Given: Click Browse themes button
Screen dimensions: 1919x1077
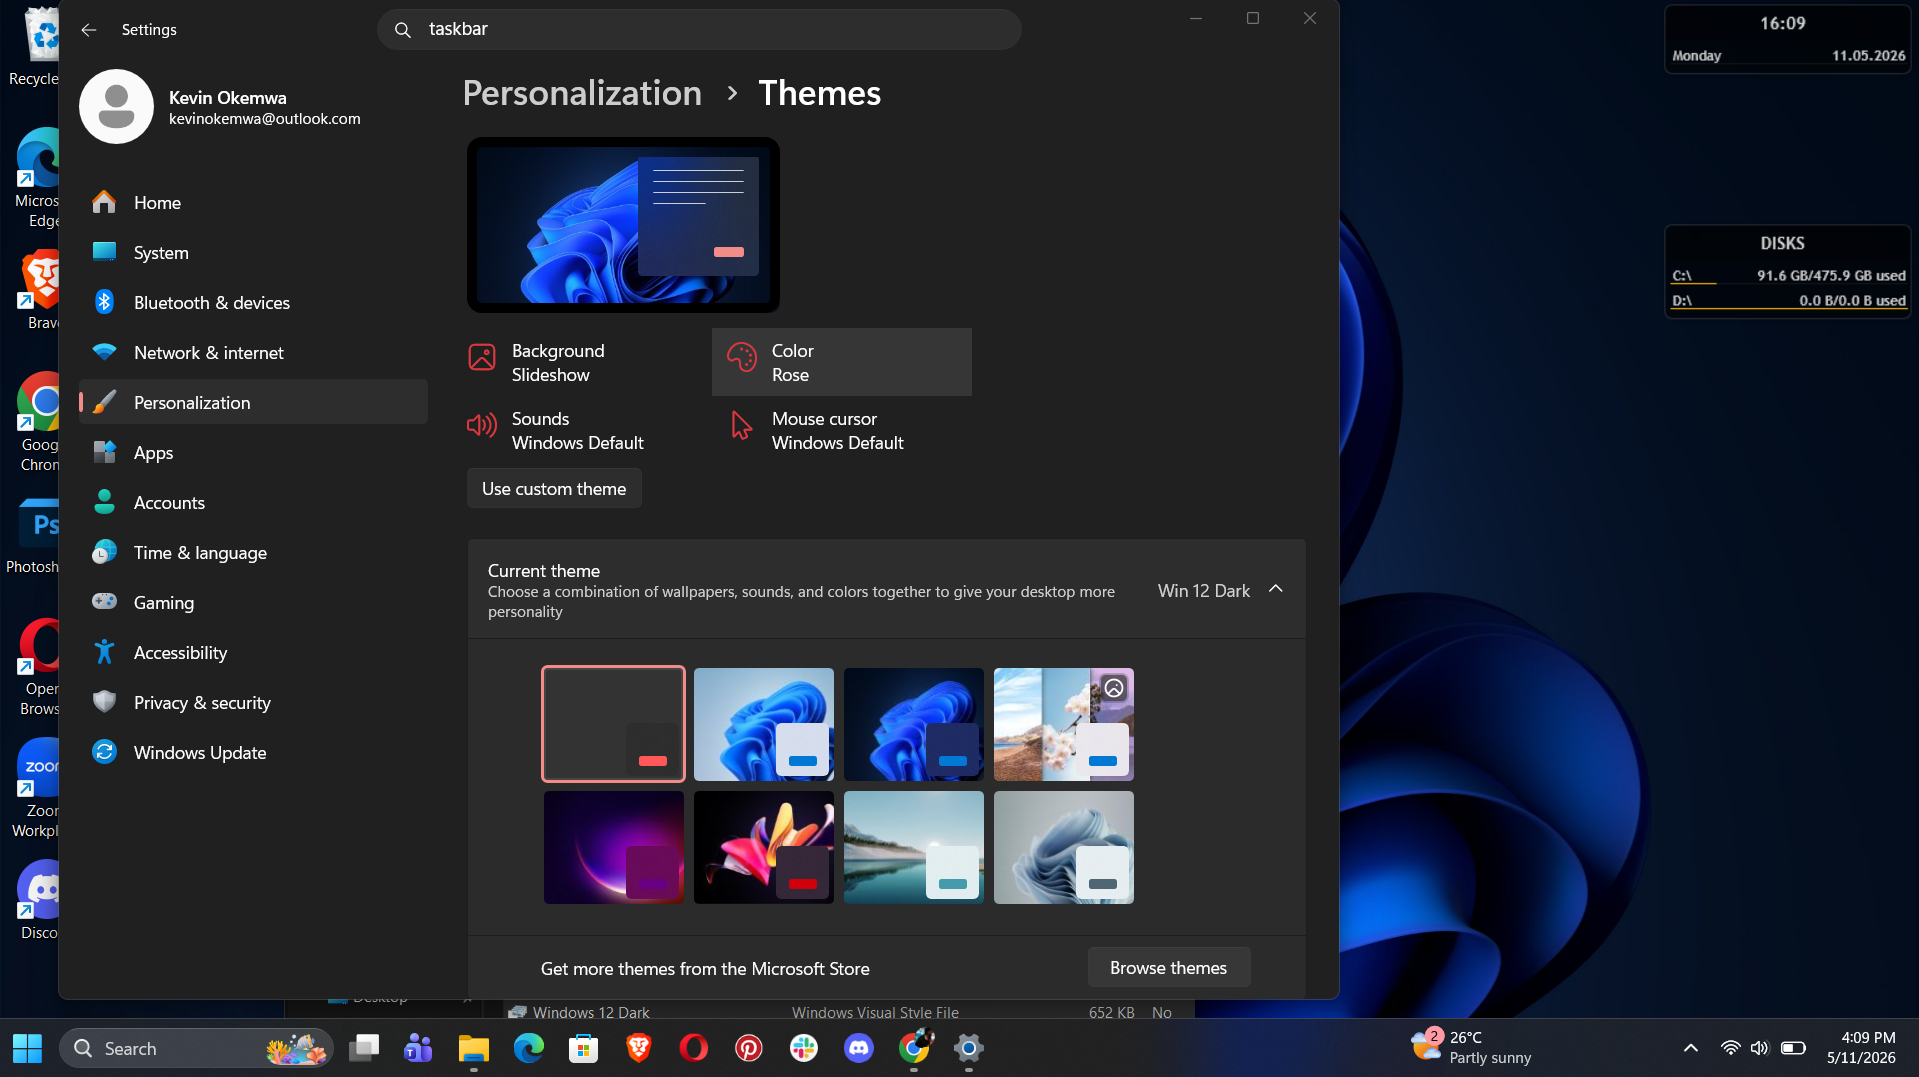Looking at the screenshot, I should tap(1168, 968).
